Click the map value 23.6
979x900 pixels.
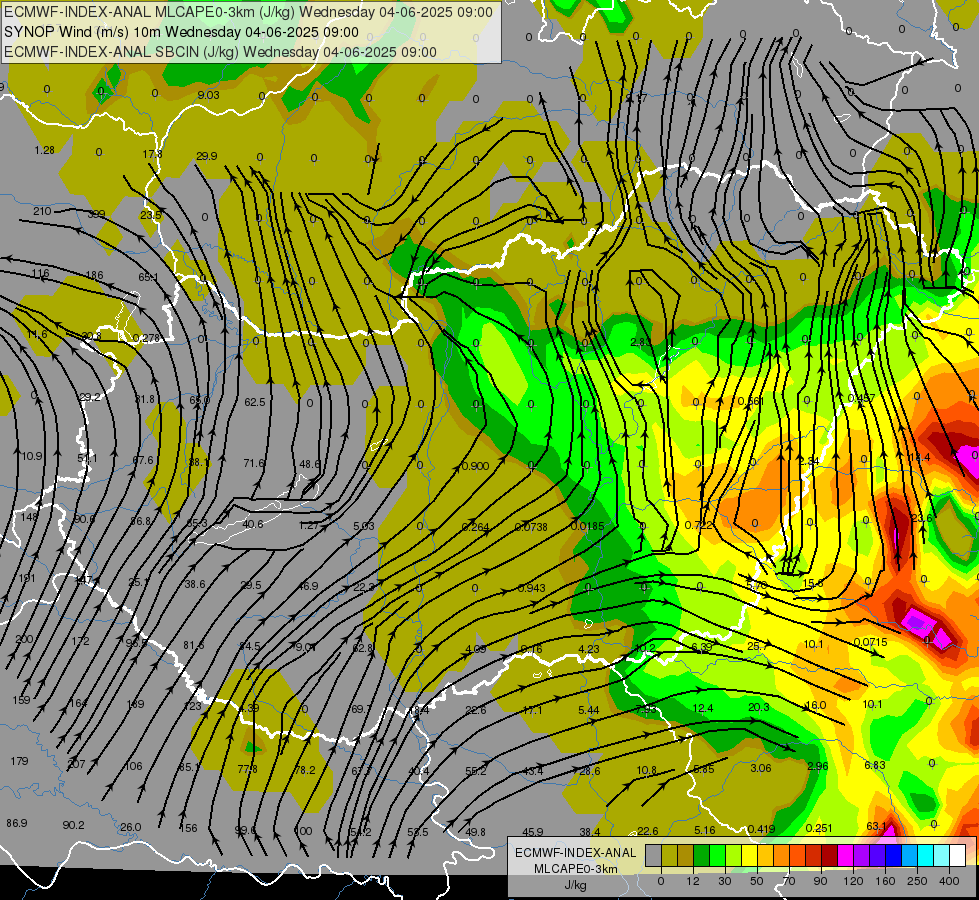pyautogui.click(x=922, y=518)
